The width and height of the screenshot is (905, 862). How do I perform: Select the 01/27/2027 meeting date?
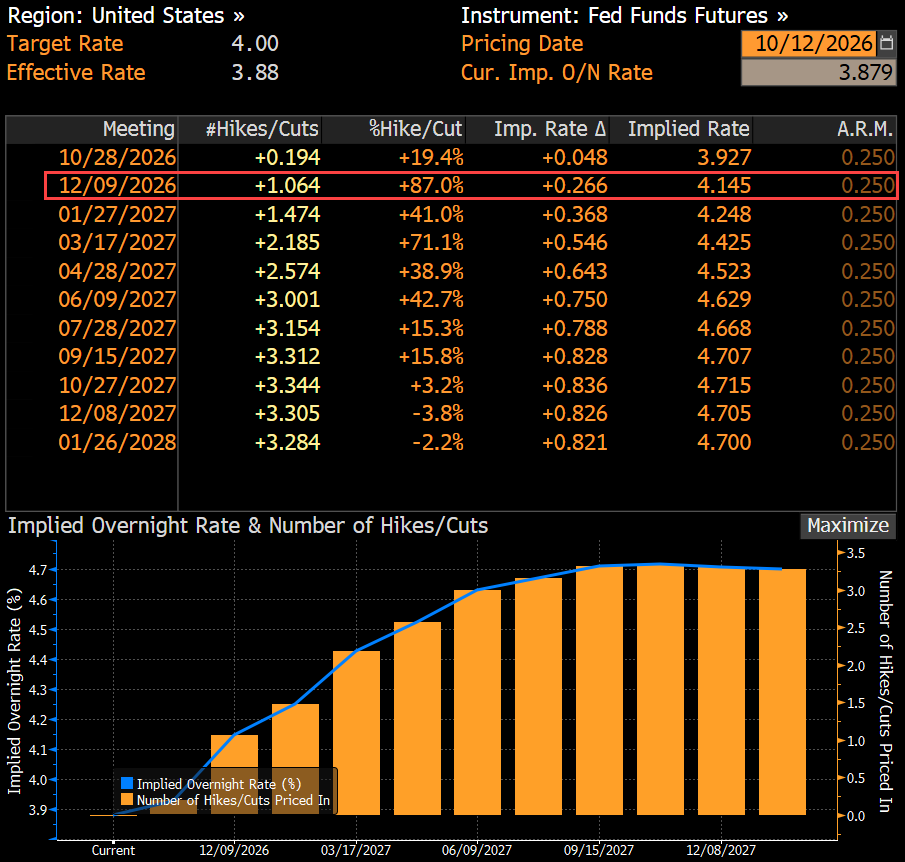point(117,214)
